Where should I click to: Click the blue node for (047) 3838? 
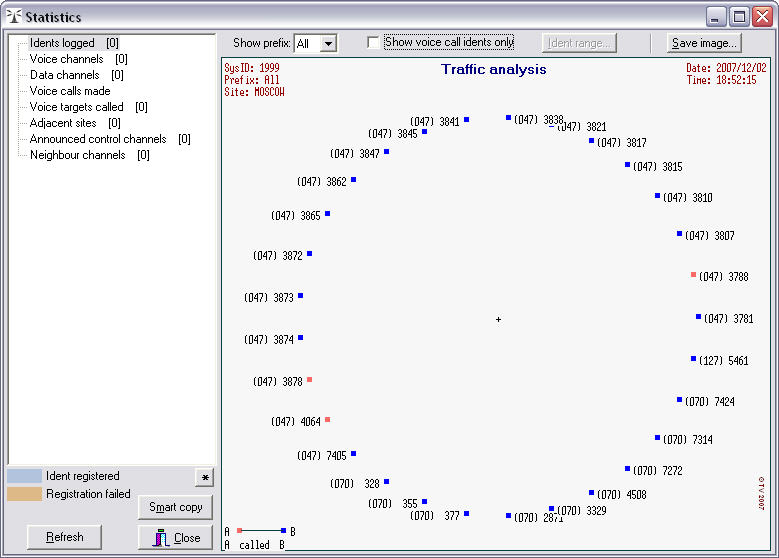[508, 118]
